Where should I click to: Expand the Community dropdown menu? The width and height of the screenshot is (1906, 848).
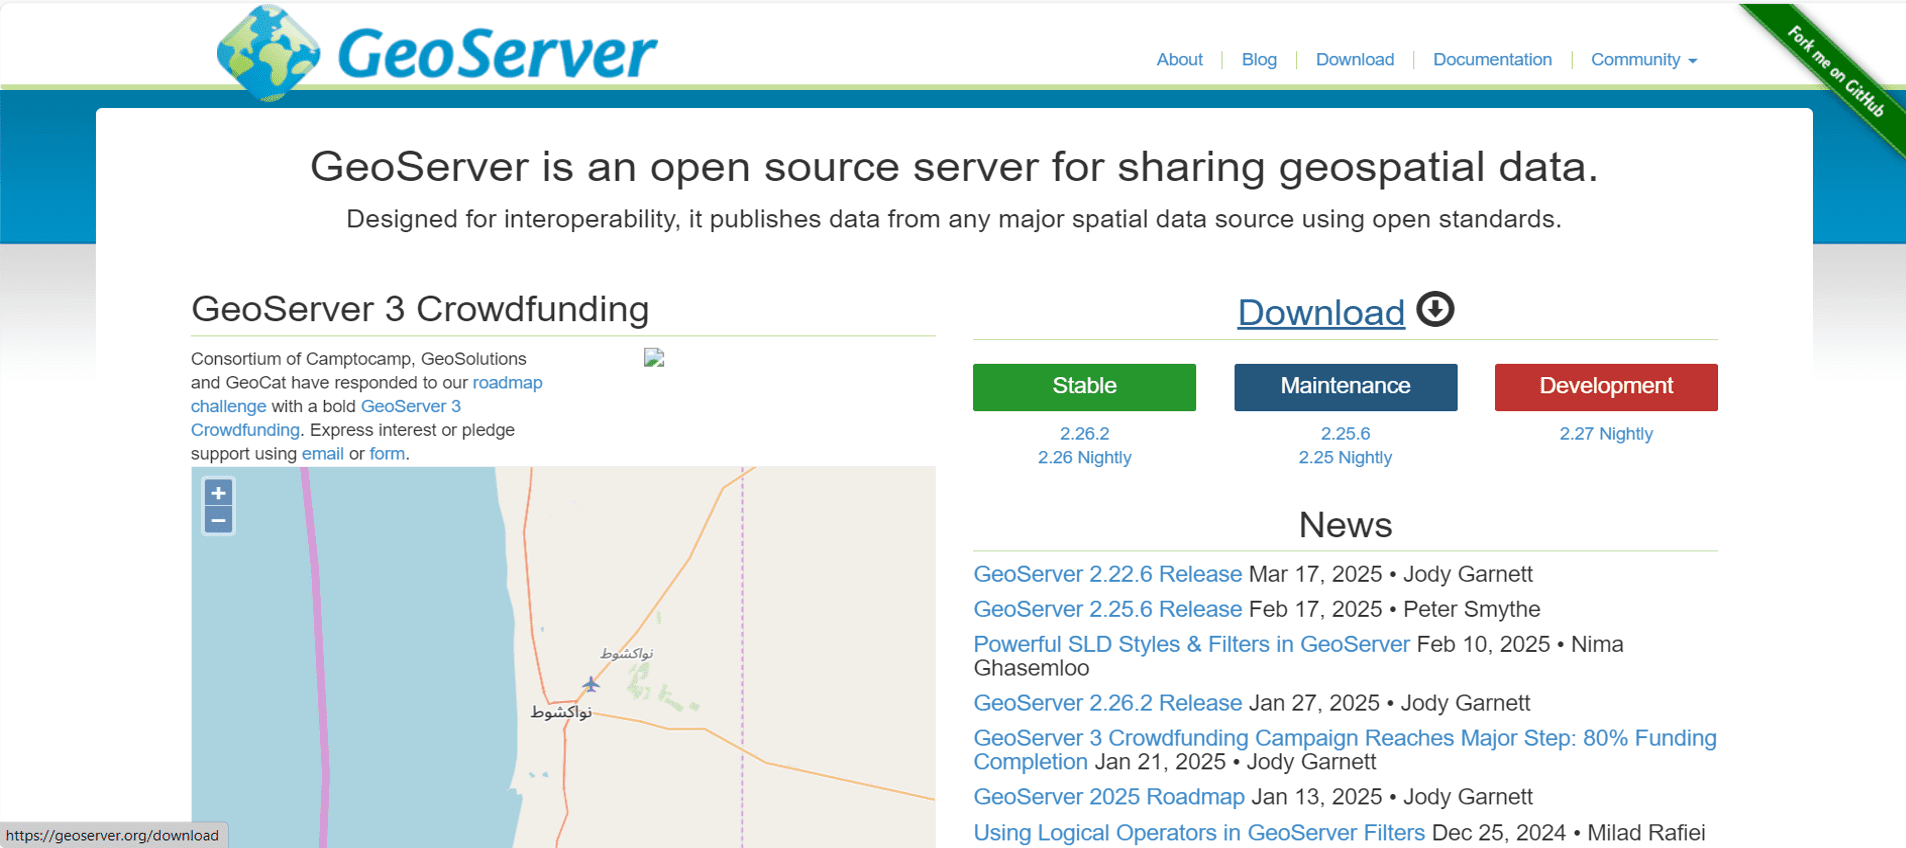tap(1644, 60)
